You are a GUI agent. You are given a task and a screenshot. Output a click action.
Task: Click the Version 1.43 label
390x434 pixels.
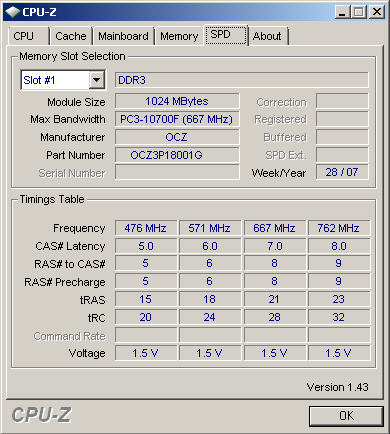pyautogui.click(x=337, y=387)
